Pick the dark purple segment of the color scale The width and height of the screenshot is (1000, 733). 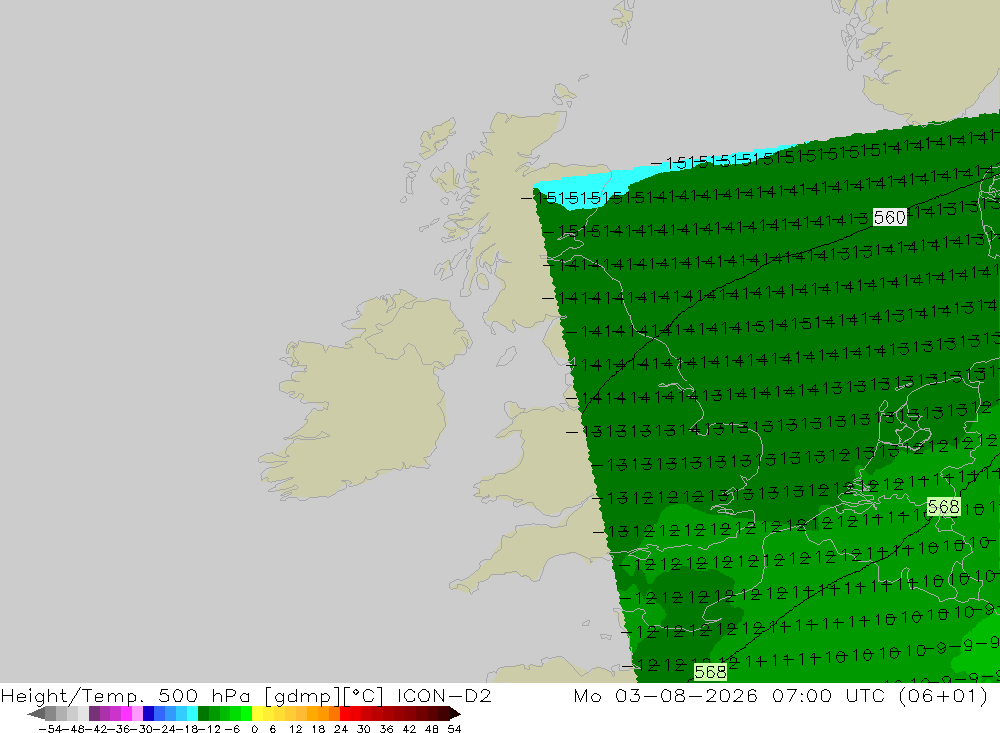[x=94, y=713]
